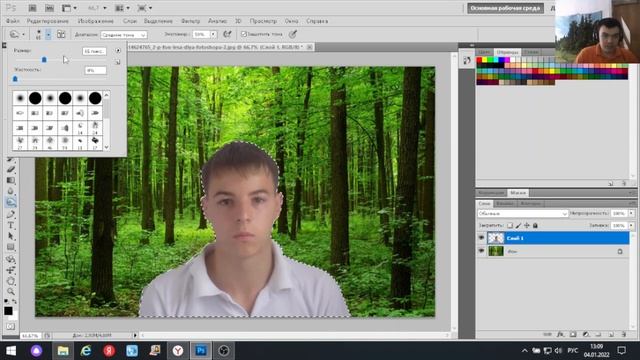Screen dimensions: 640x360
Task: Select the Слой 1 layer thumbnail
Action: [496, 238]
